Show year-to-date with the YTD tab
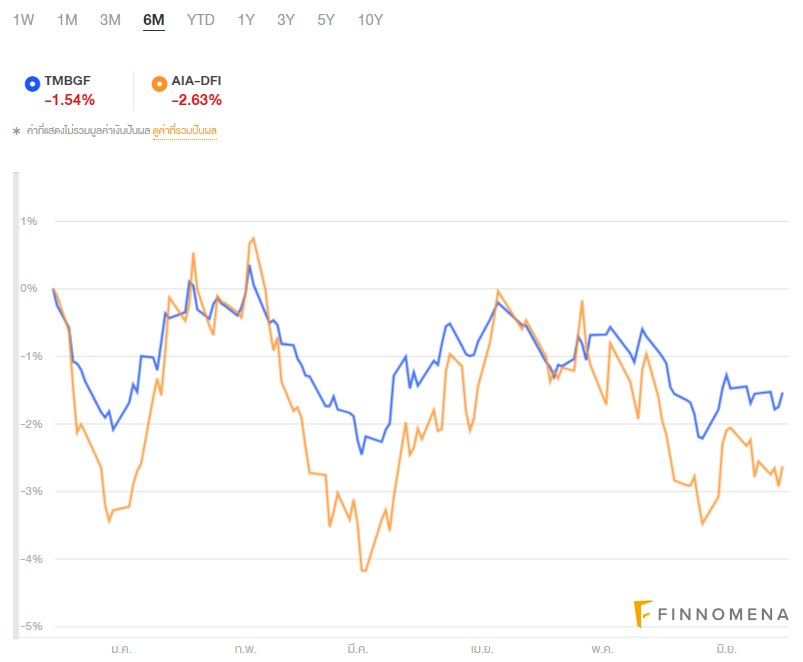This screenshot has width=803, height=662. (x=201, y=20)
